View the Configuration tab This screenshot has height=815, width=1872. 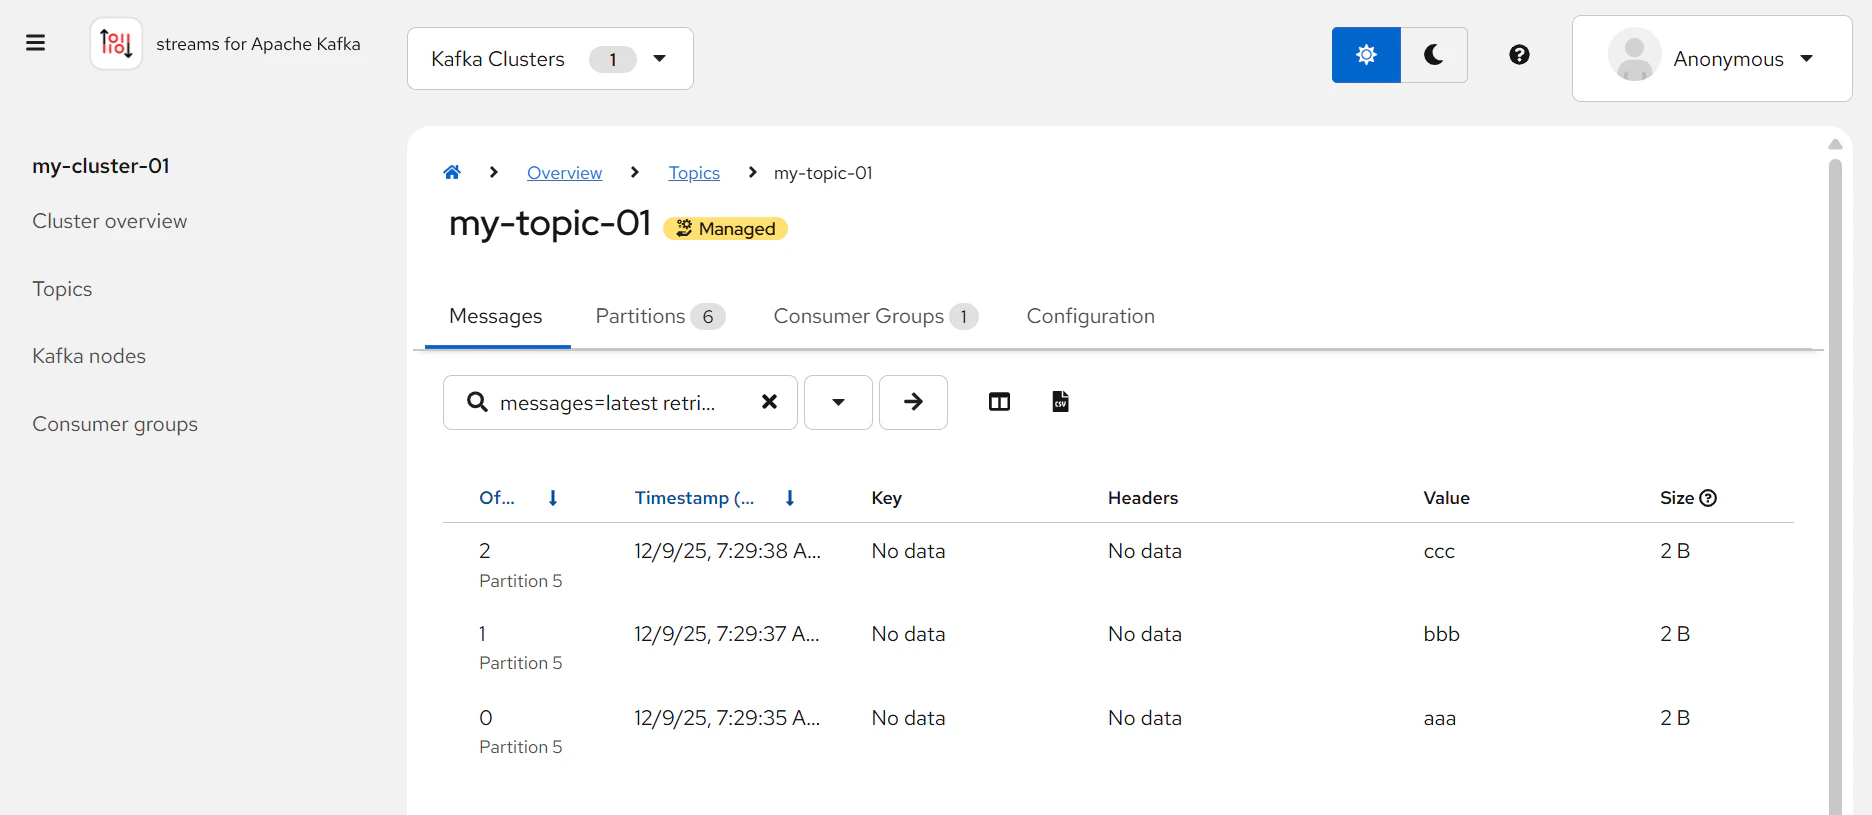1091,317
